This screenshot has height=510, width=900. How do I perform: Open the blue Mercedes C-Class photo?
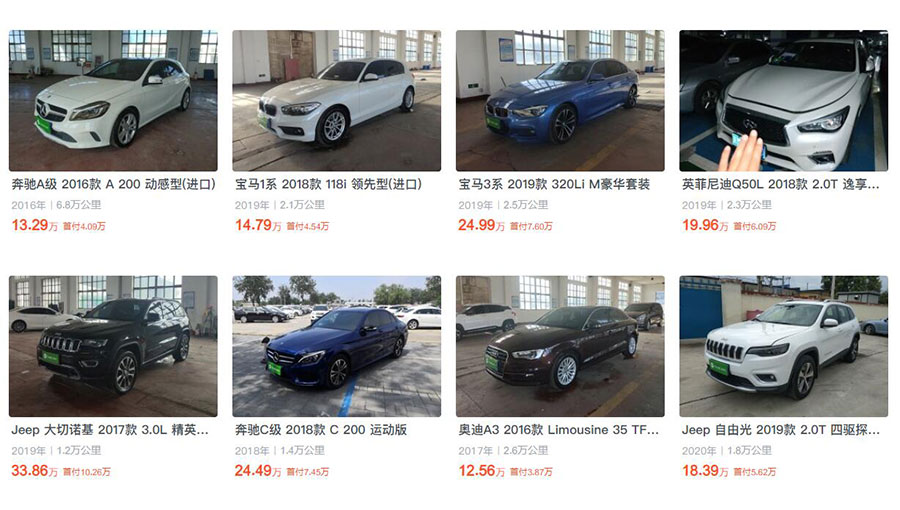pyautogui.click(x=336, y=346)
